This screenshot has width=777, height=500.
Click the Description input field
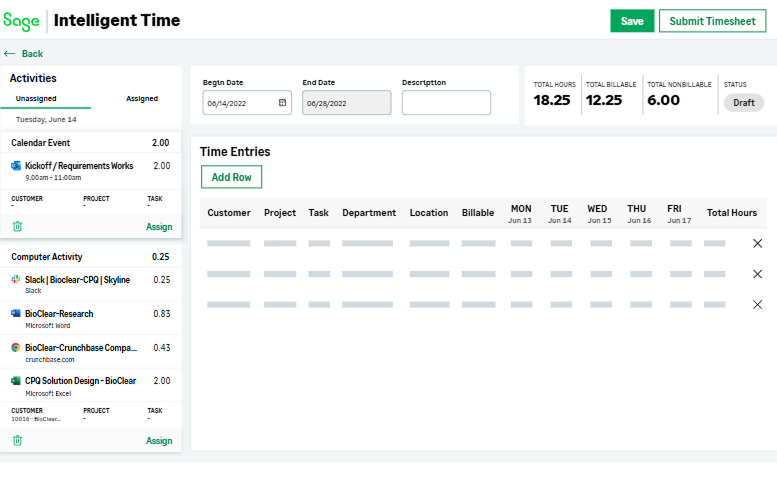446,103
